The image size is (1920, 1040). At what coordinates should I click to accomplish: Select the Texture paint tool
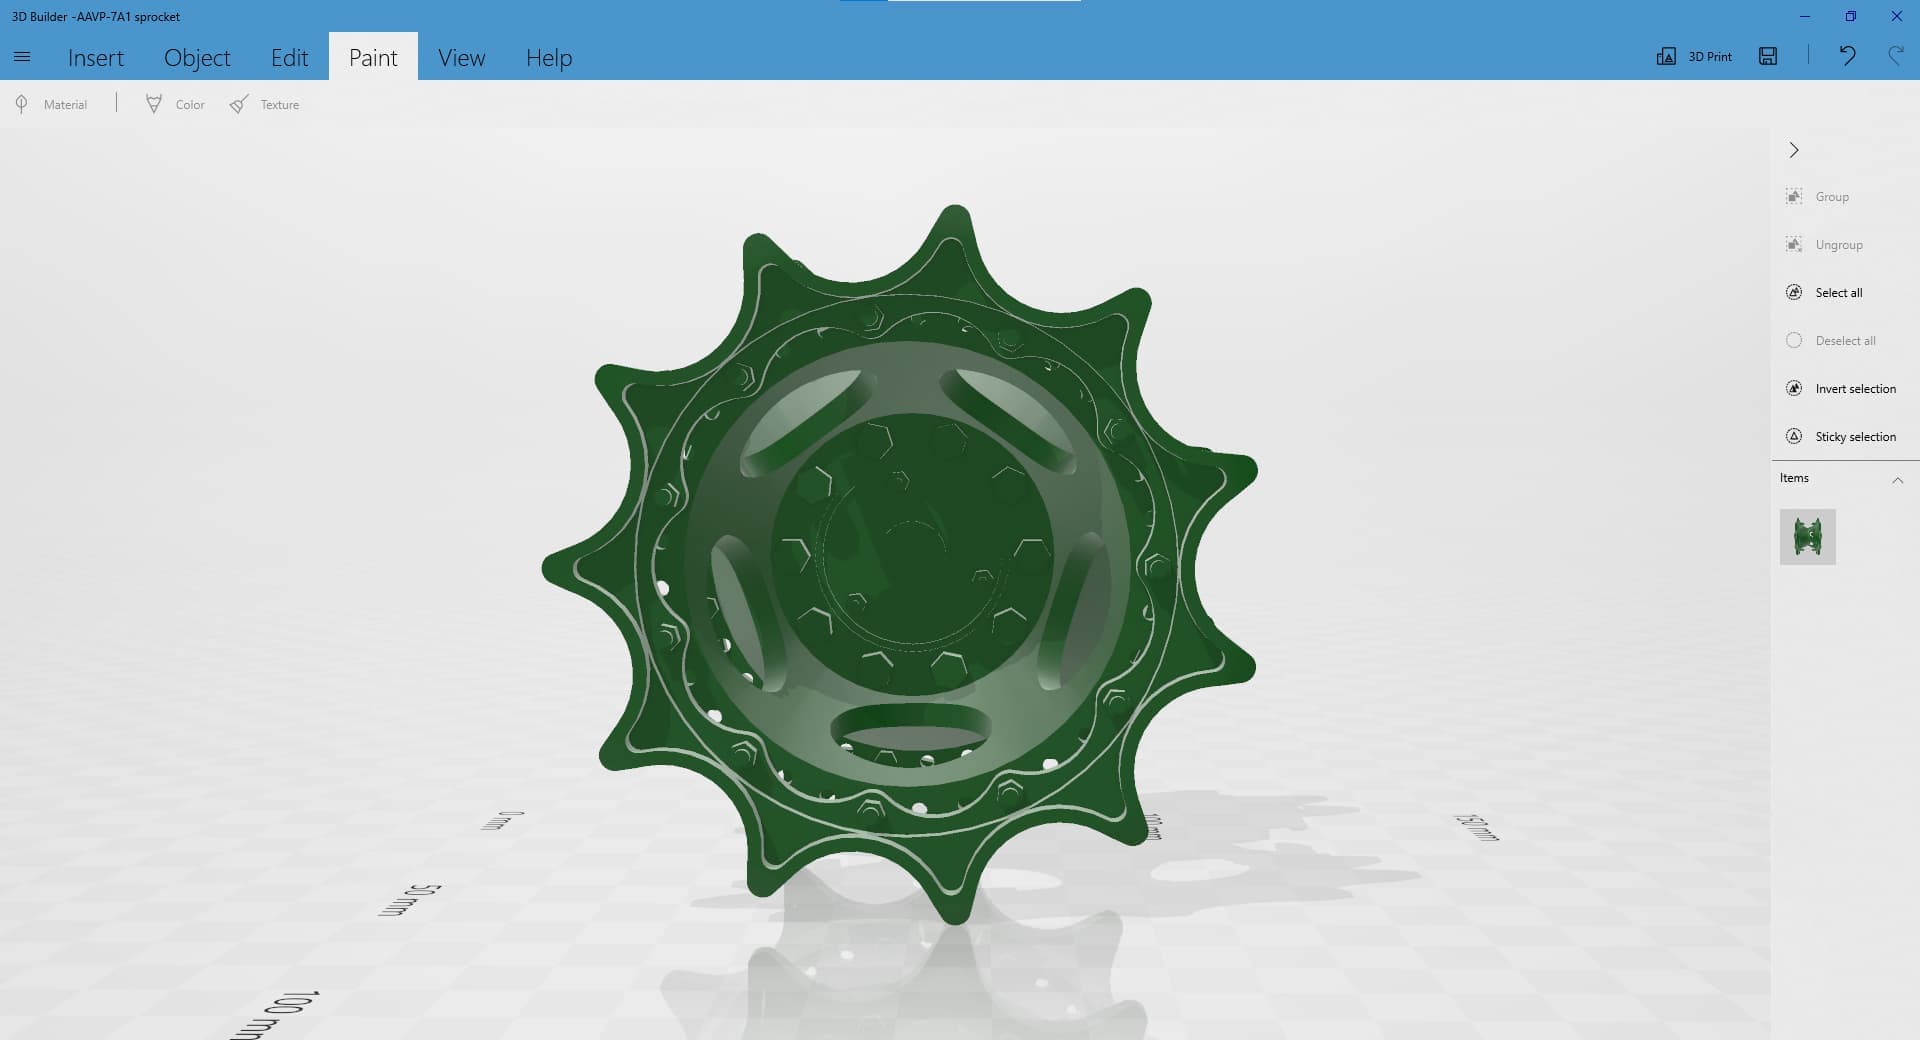point(265,105)
